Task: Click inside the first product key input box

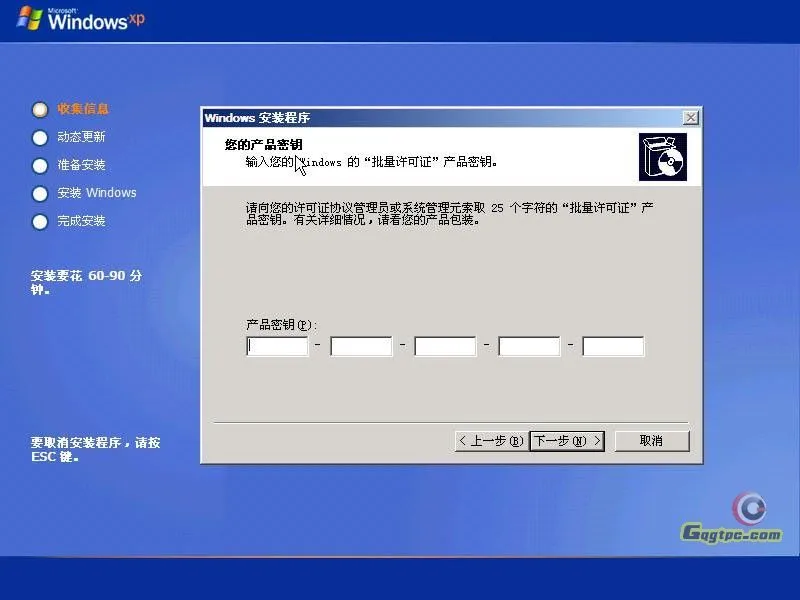Action: click(277, 345)
